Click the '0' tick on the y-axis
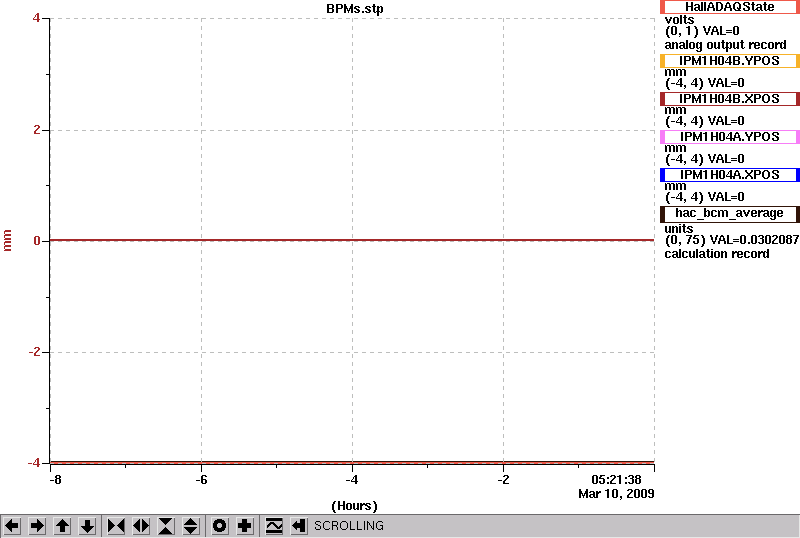800x538 pixels. [37, 241]
